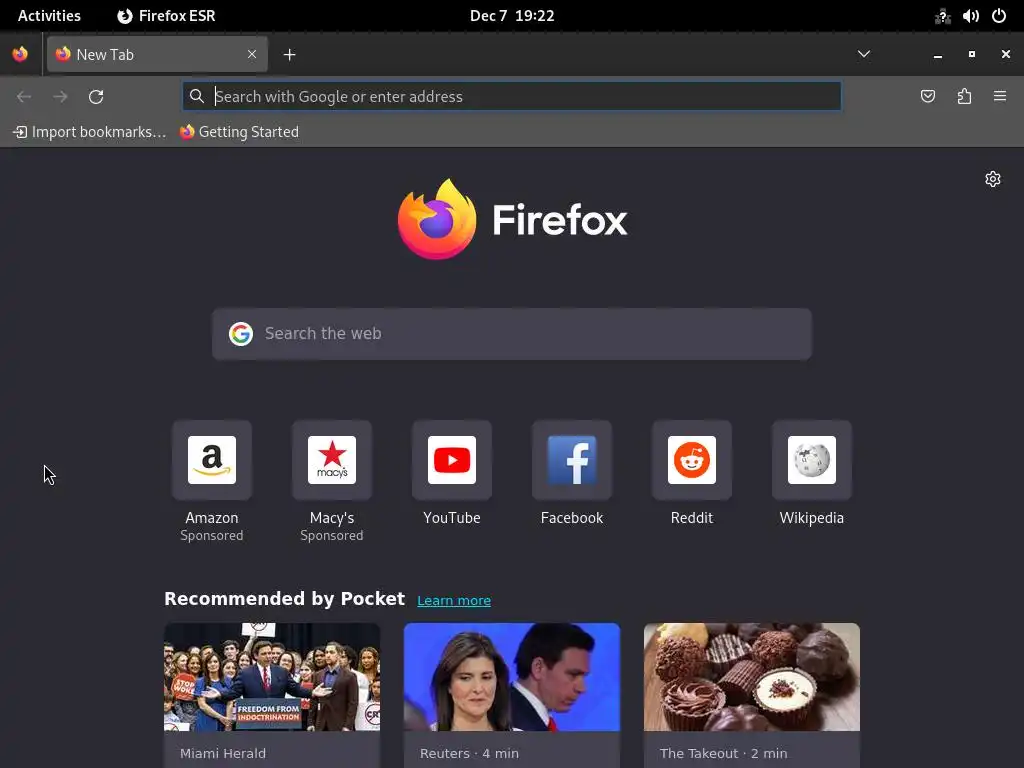Open new tab personalize settings gear

[993, 179]
